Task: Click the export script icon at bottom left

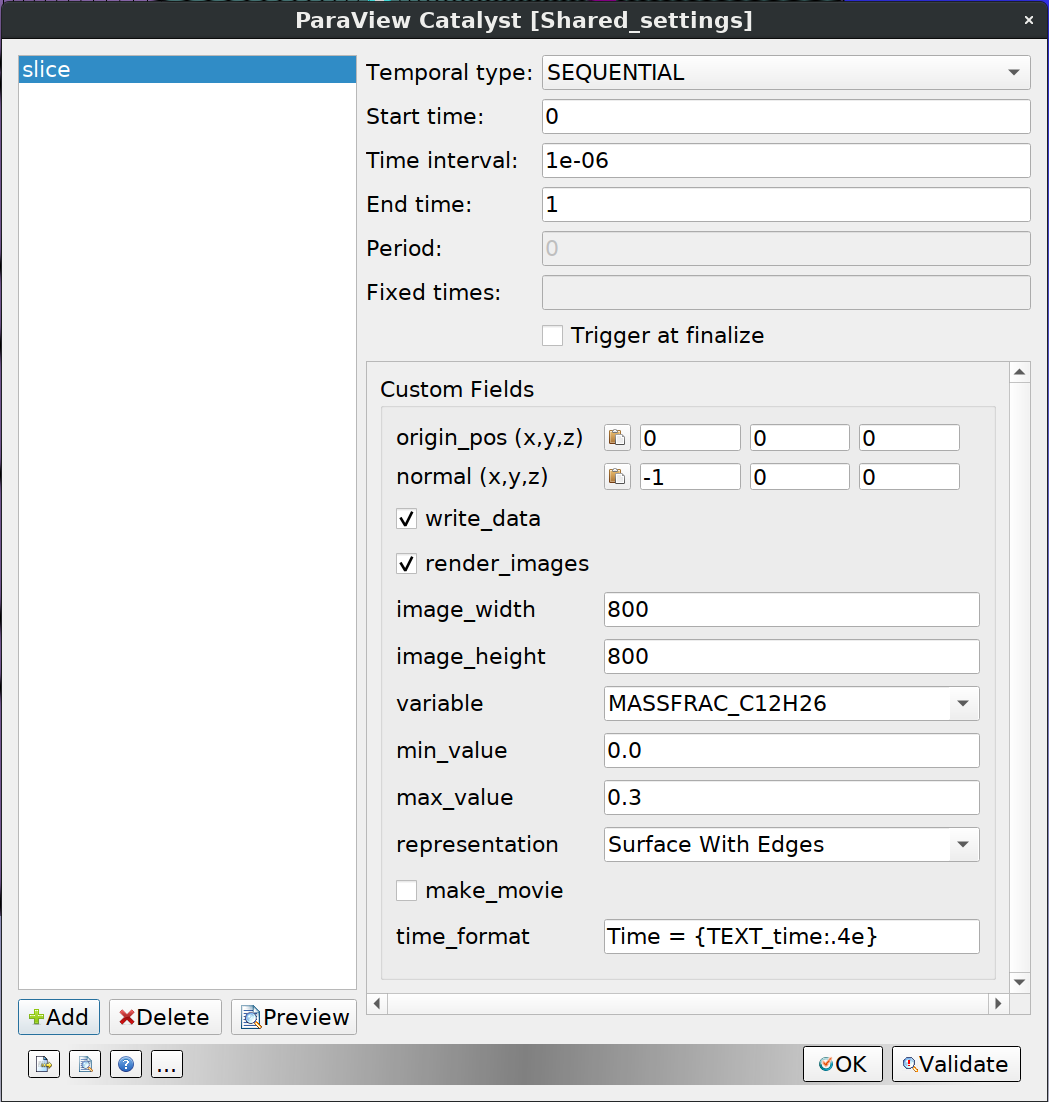Action: (x=44, y=1064)
